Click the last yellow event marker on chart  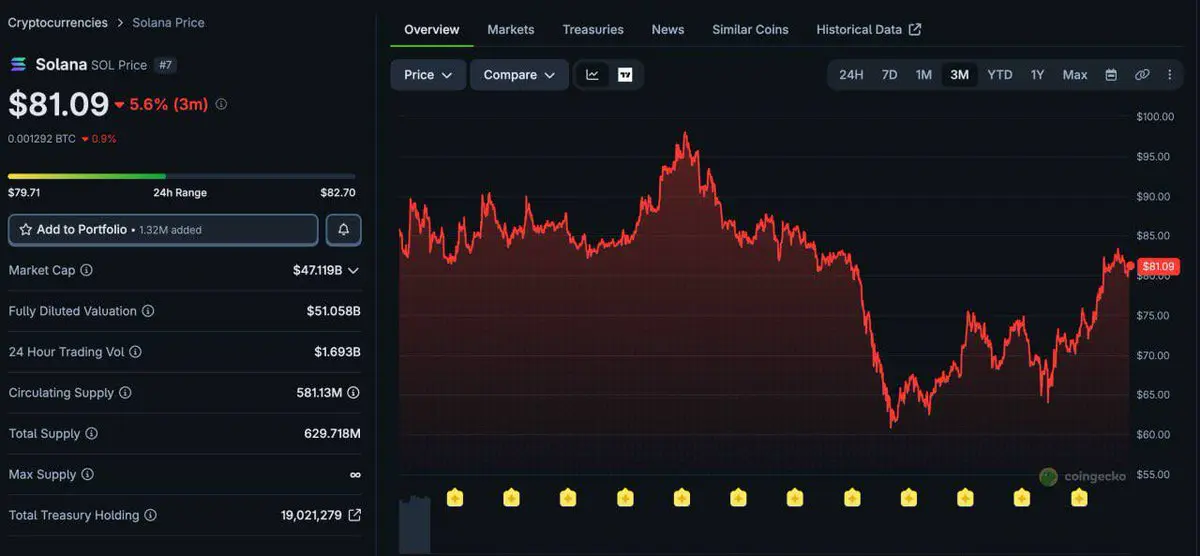click(x=1079, y=497)
